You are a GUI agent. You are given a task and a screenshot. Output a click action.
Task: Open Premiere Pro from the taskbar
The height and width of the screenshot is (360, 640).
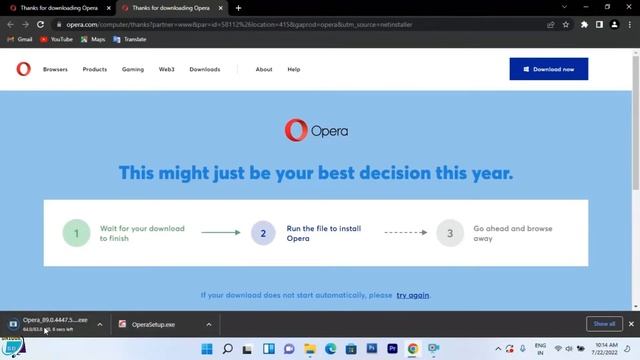click(392, 348)
